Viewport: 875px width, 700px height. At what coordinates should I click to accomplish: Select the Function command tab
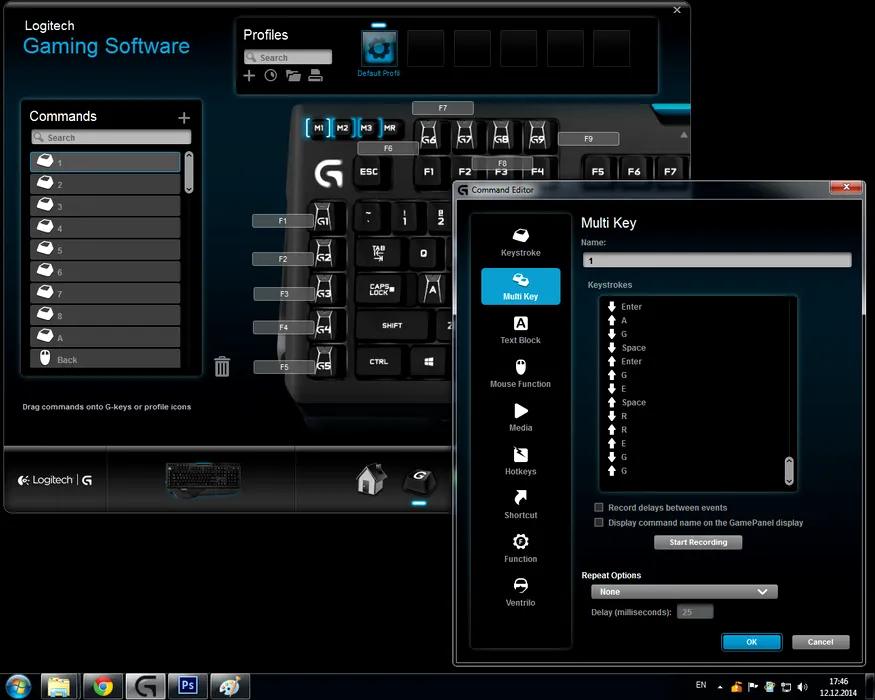coord(520,548)
